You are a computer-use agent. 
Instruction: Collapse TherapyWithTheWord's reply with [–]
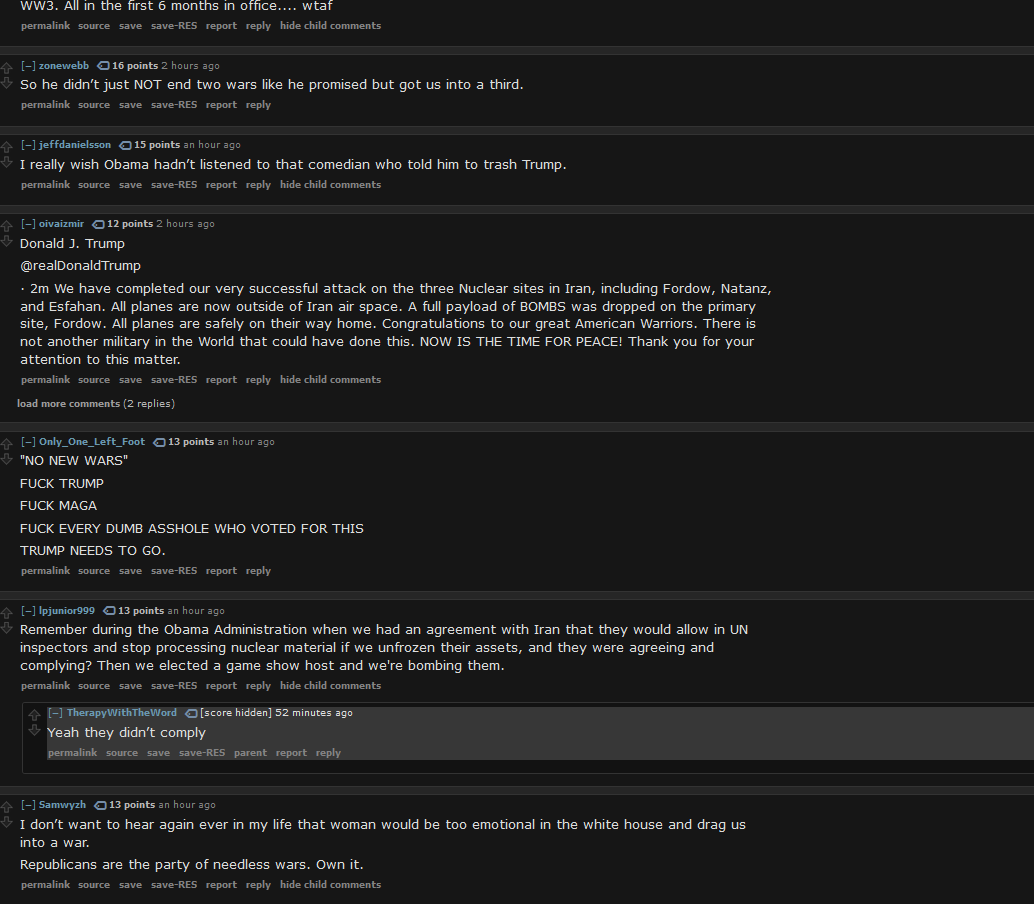[55, 713]
